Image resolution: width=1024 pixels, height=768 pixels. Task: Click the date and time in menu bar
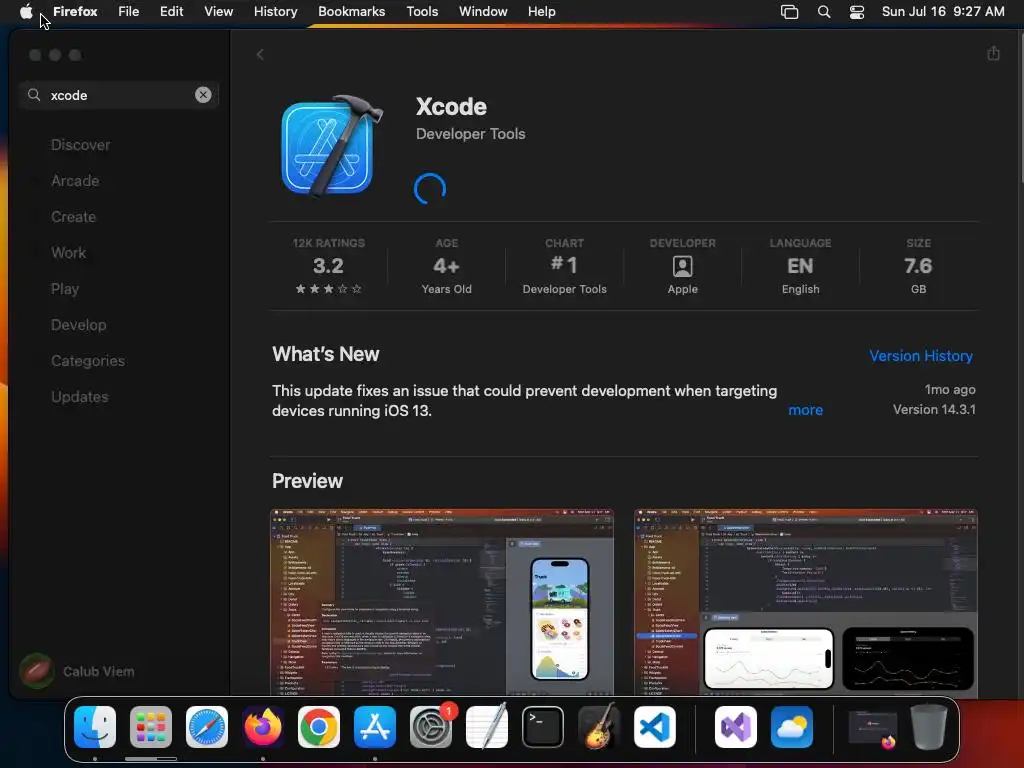point(942,12)
